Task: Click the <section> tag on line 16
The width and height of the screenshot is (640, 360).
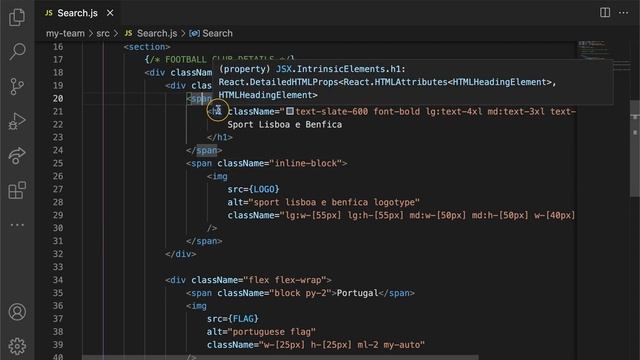Action: pos(147,47)
